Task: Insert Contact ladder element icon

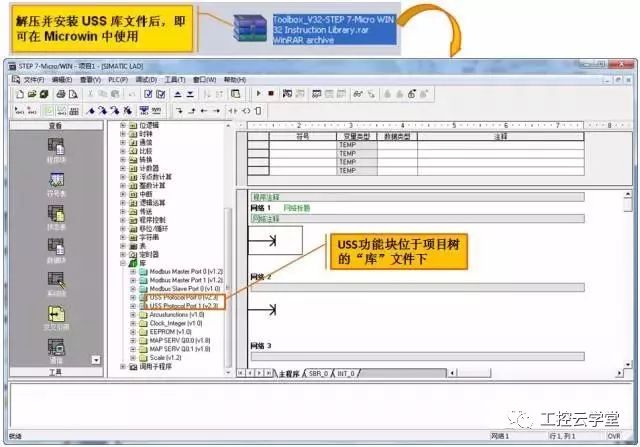Action: tap(233, 111)
